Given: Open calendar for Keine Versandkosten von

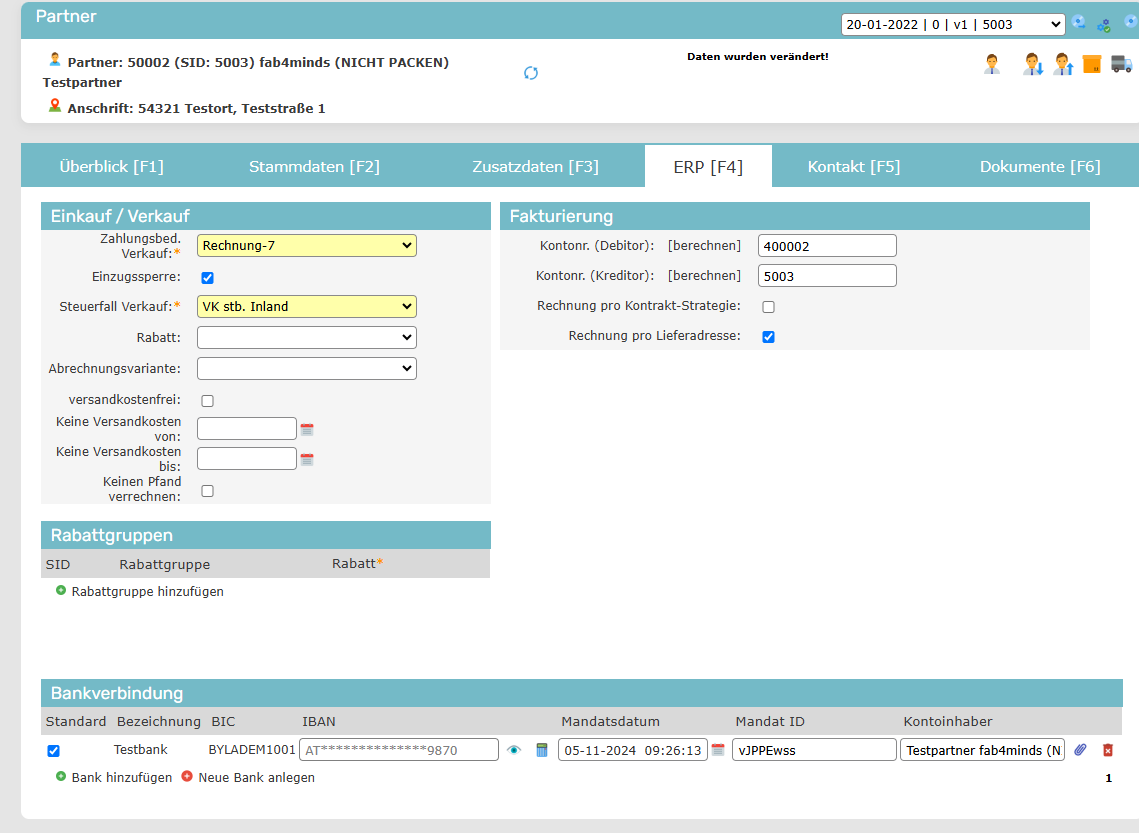Looking at the screenshot, I should [307, 430].
